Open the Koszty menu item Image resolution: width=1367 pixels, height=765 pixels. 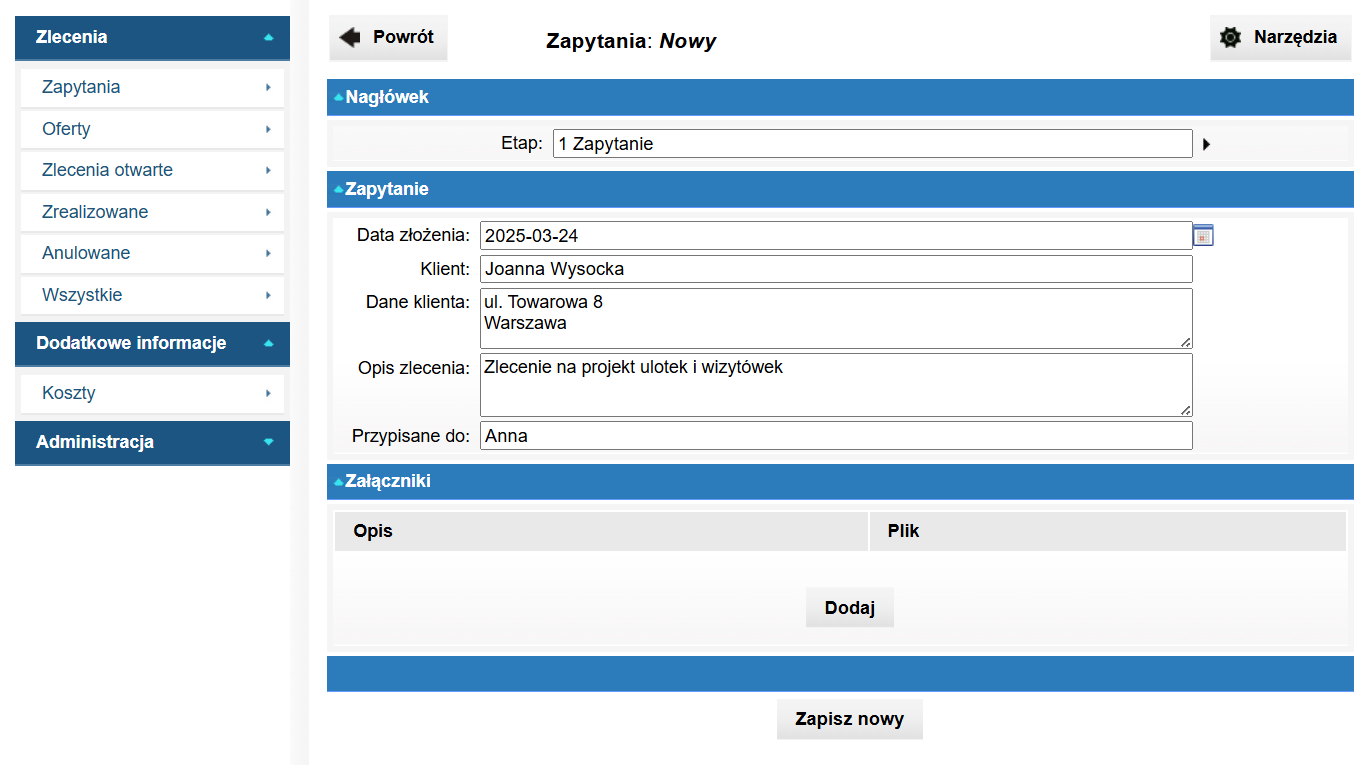[x=152, y=393]
